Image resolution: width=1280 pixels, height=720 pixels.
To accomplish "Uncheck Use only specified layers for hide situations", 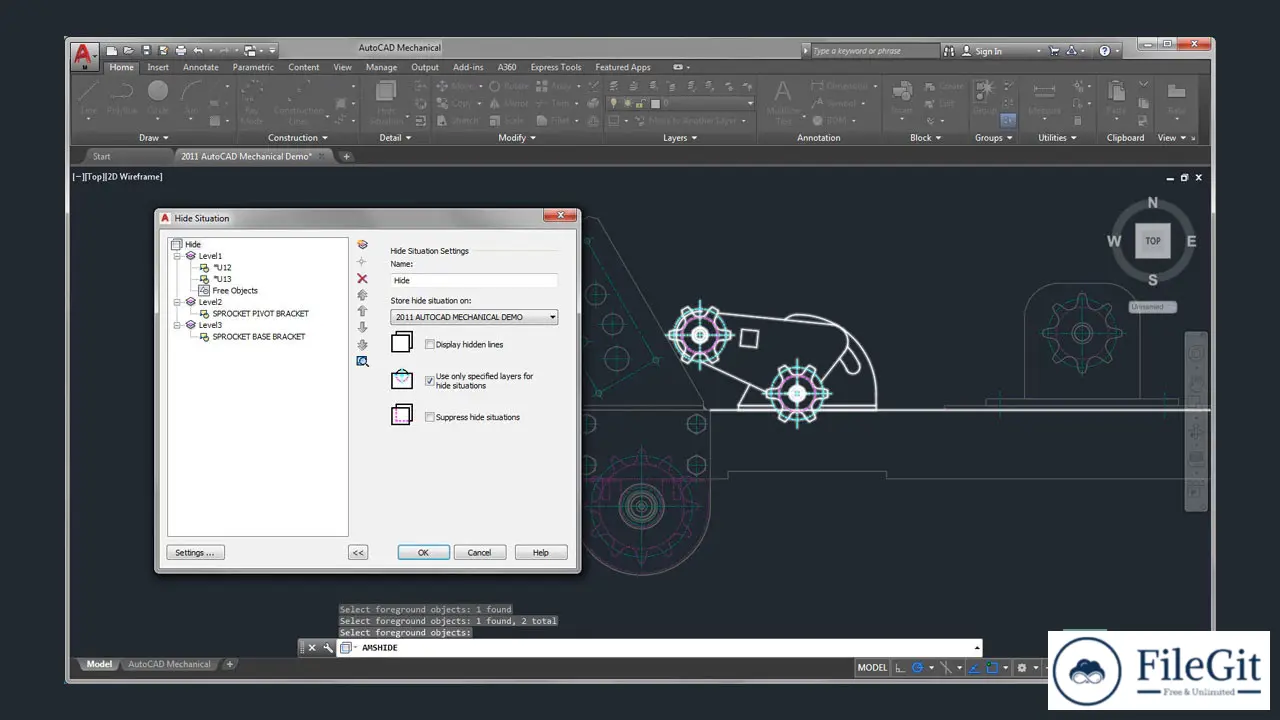I will pos(430,381).
